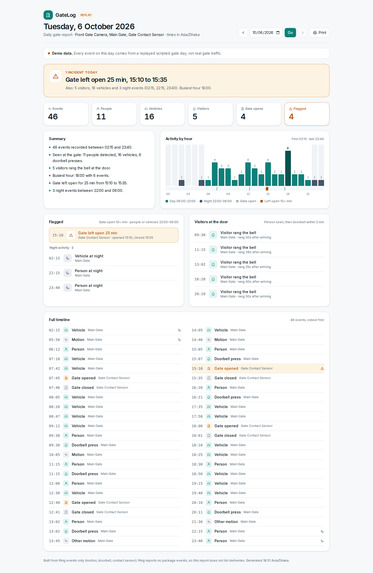Screen dimensions: 373x573
Task: Open the calendar picker icon in date field
Action: (278, 33)
